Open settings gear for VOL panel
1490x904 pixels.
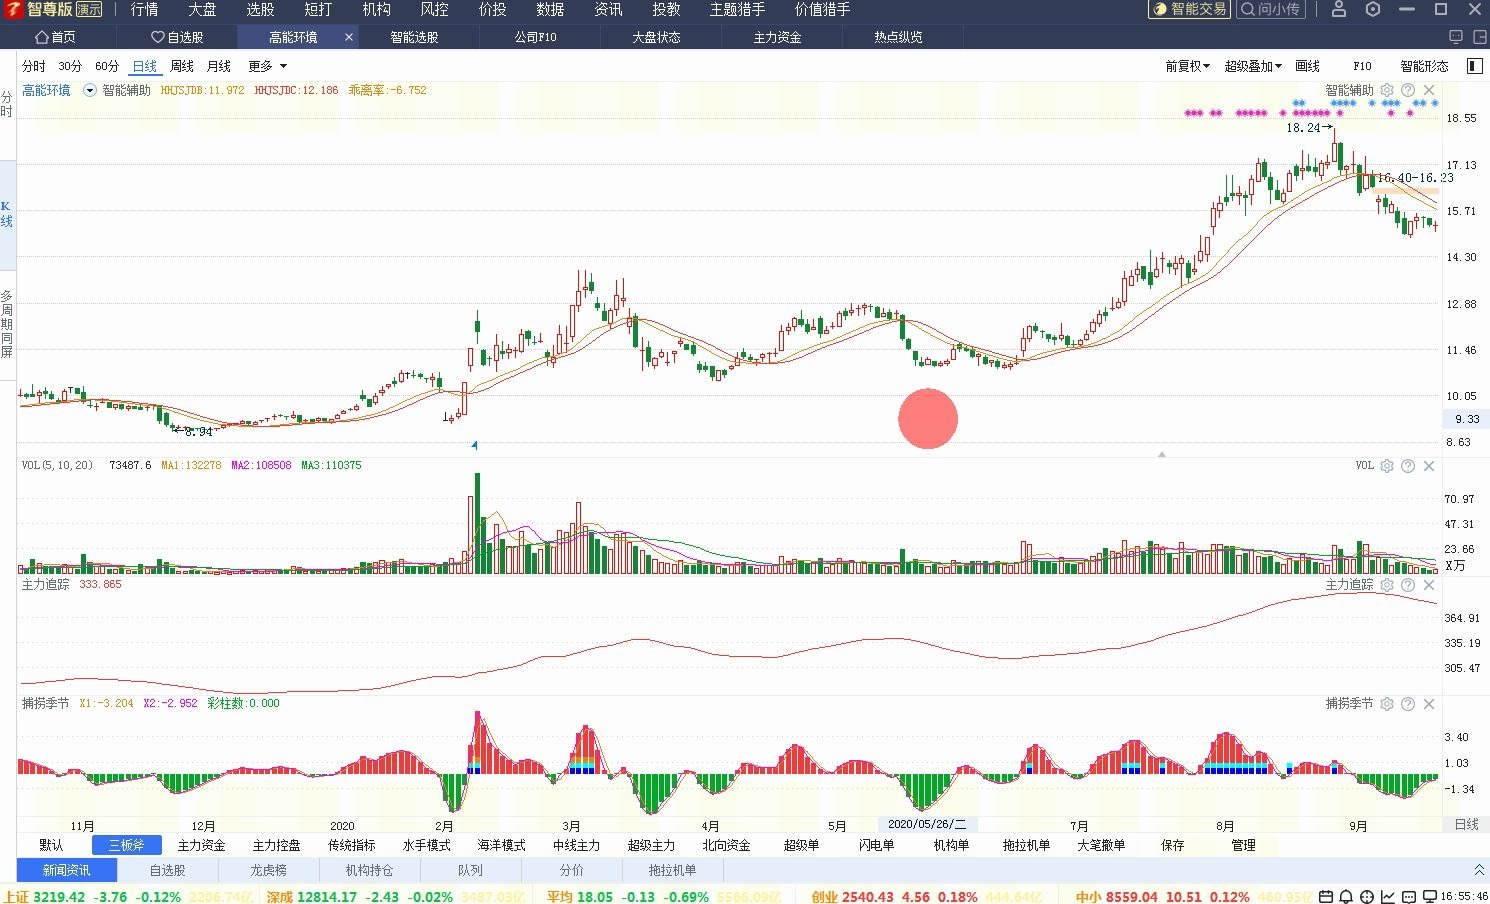click(x=1387, y=466)
